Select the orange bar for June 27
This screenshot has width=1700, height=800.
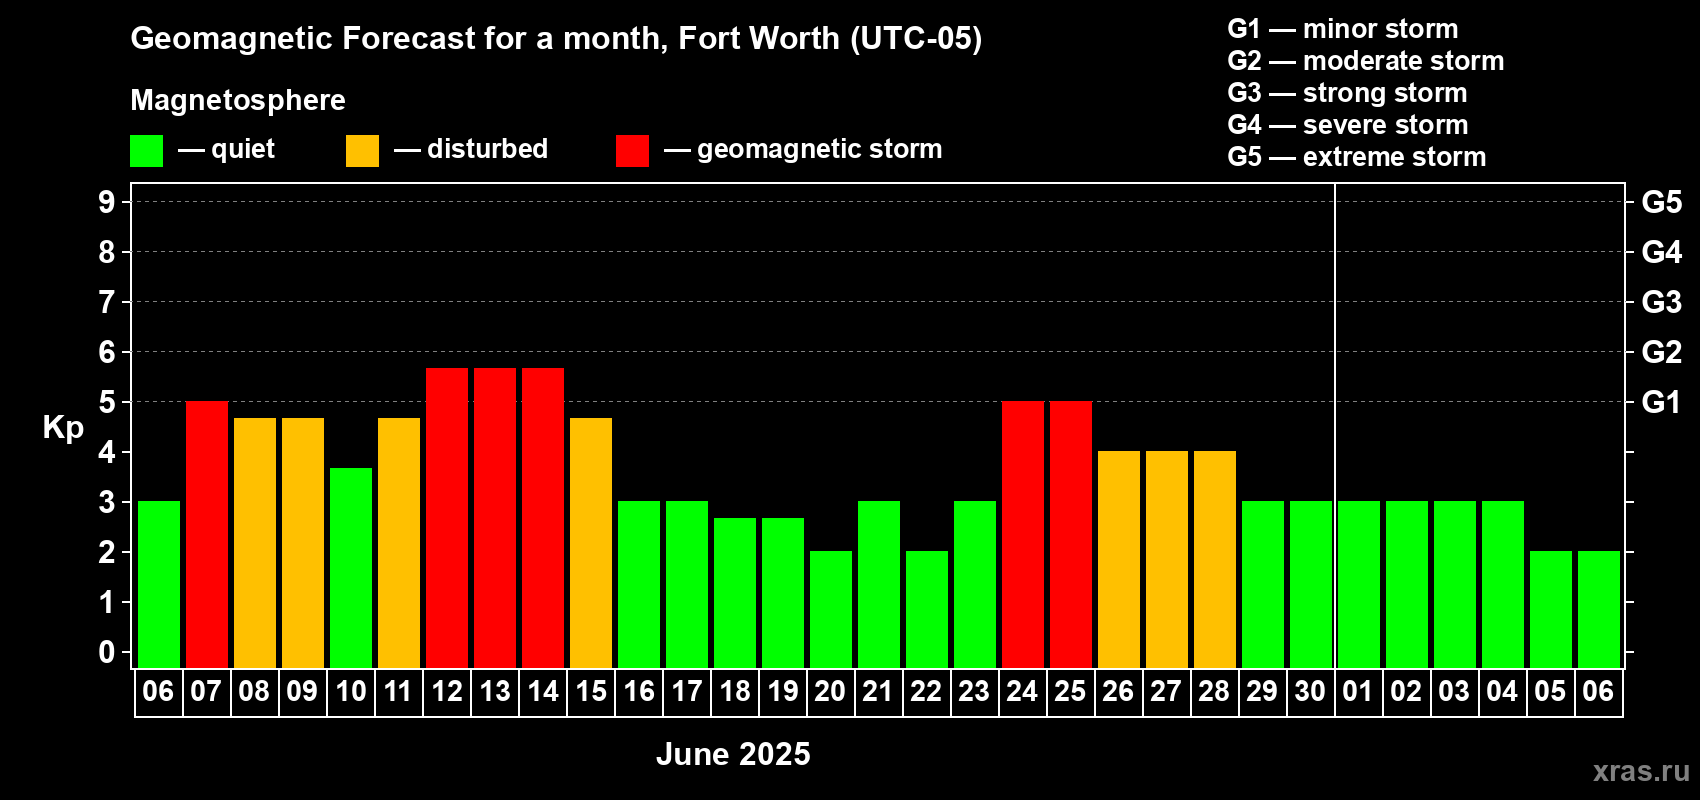tap(1167, 560)
